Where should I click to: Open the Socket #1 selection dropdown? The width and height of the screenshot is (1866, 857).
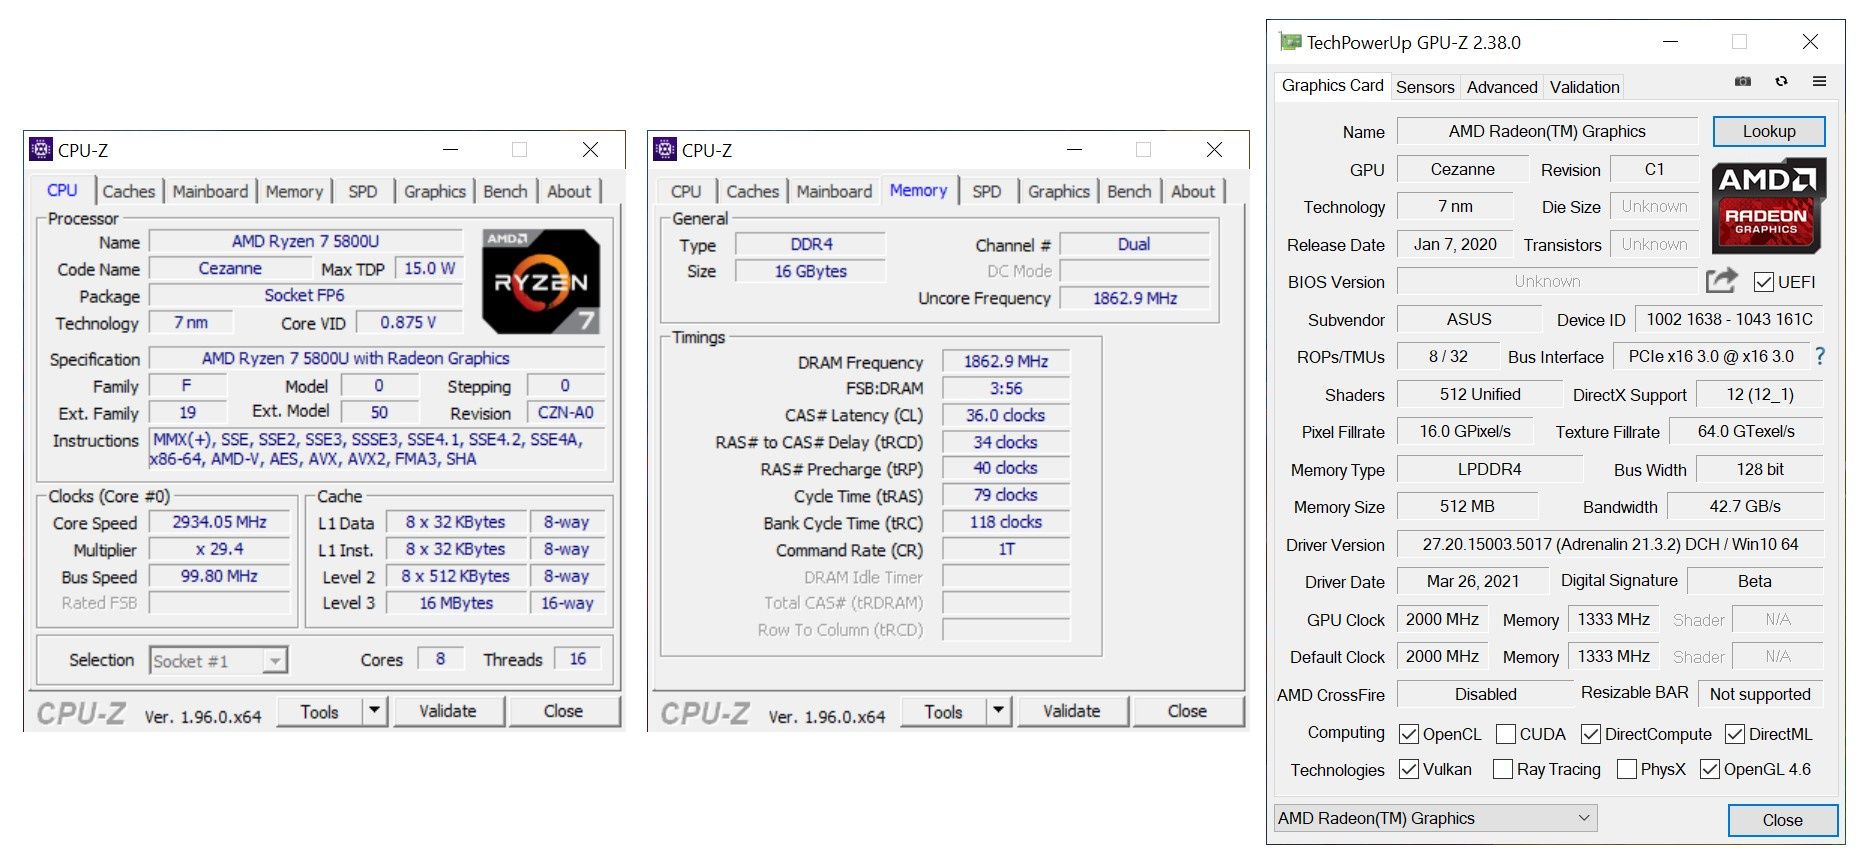pos(276,660)
